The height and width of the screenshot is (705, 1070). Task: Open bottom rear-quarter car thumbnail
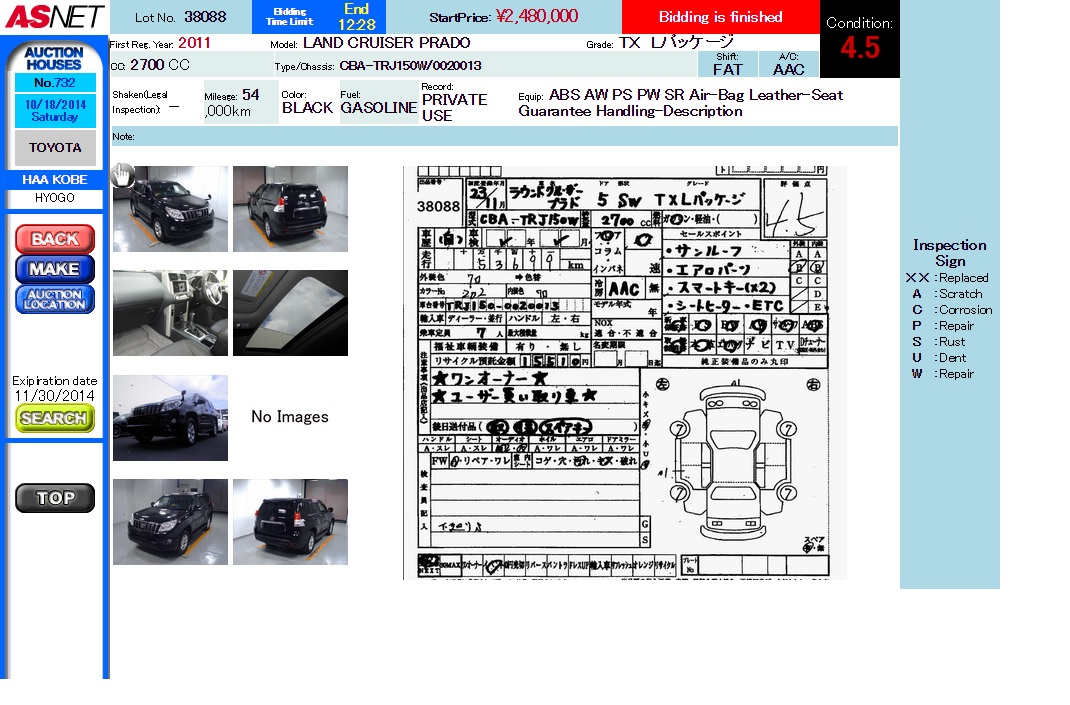click(290, 522)
